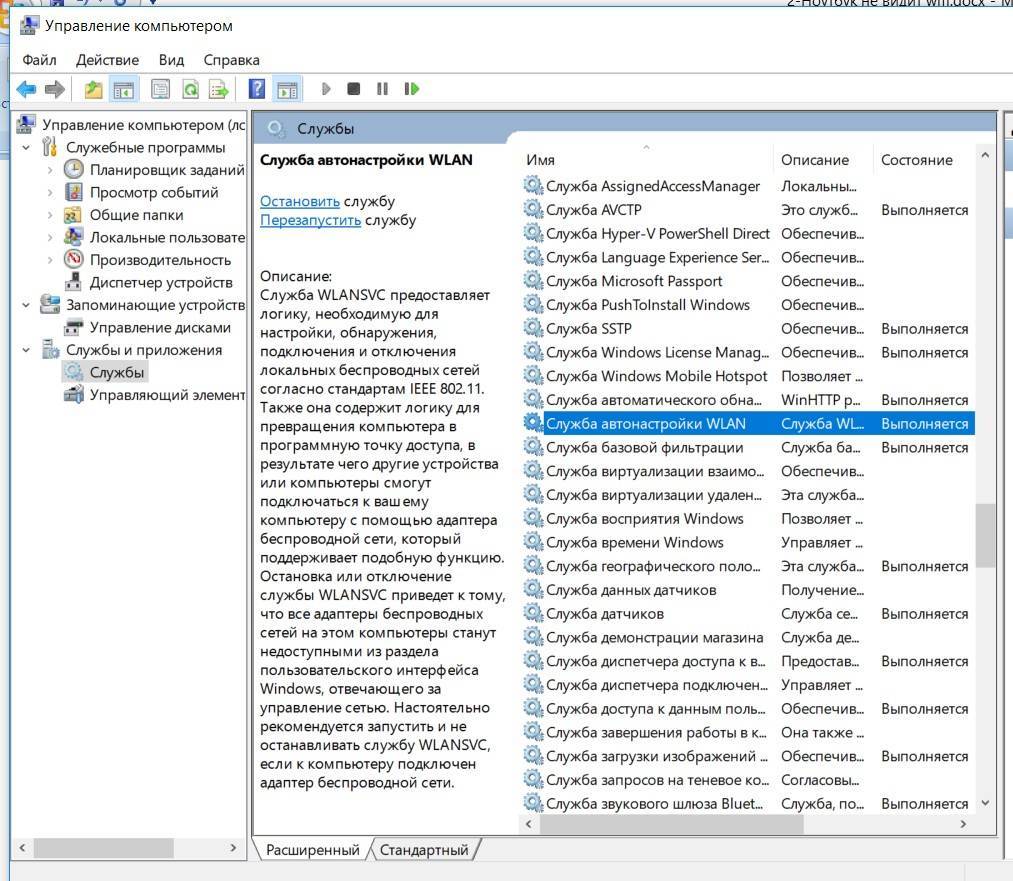1013x881 pixels.
Task: Switch to the Стандартный tab
Action: 424,850
